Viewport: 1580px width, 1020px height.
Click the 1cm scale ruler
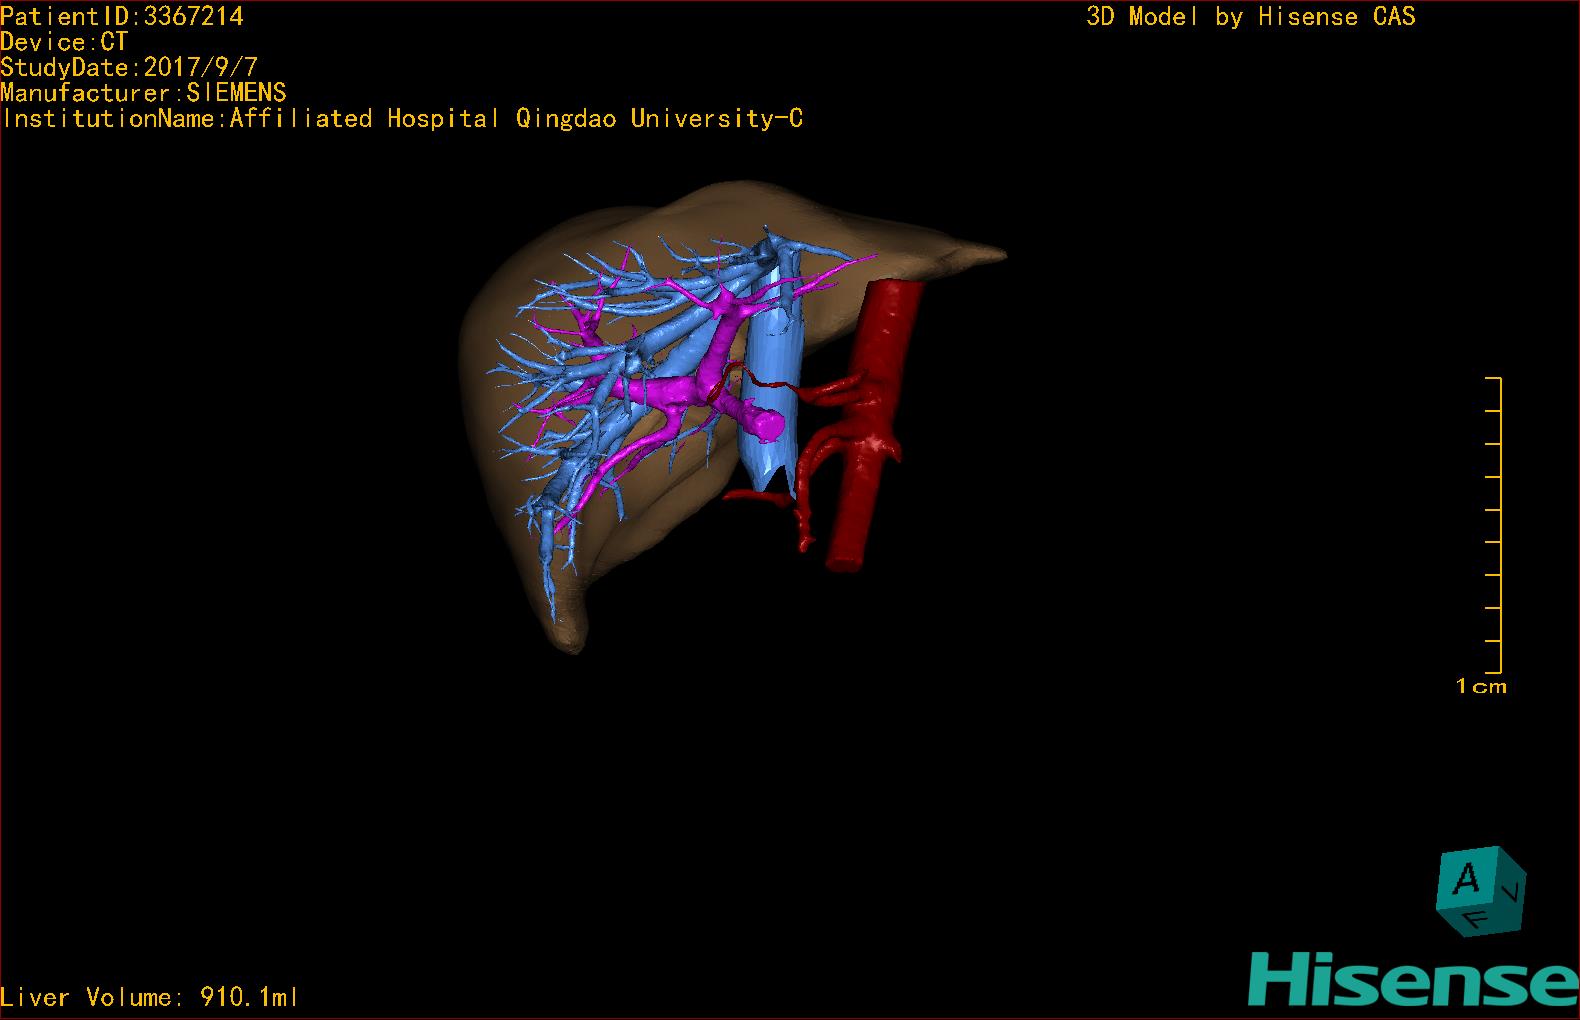[x=1493, y=525]
